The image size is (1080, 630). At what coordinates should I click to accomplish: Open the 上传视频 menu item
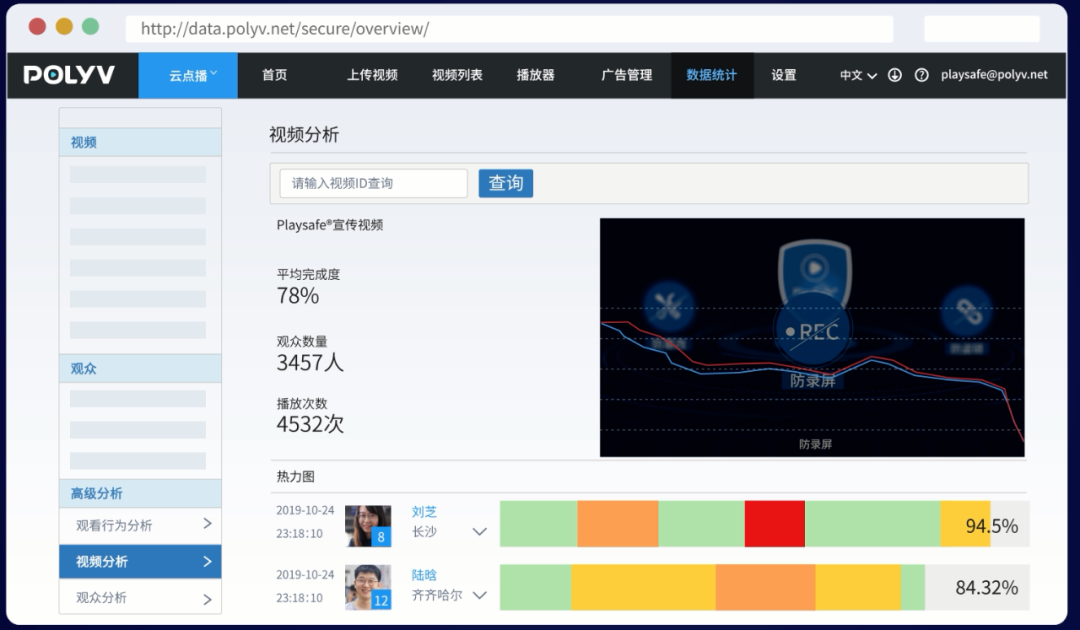(372, 75)
